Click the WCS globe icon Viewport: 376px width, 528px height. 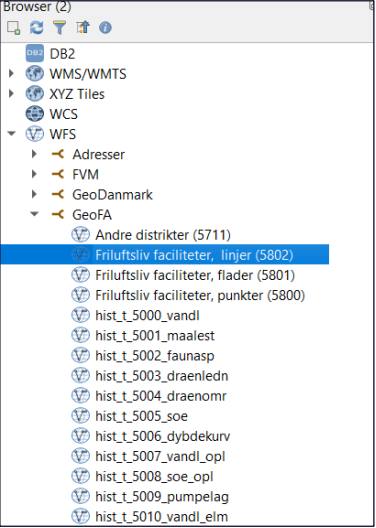[x=35, y=114]
